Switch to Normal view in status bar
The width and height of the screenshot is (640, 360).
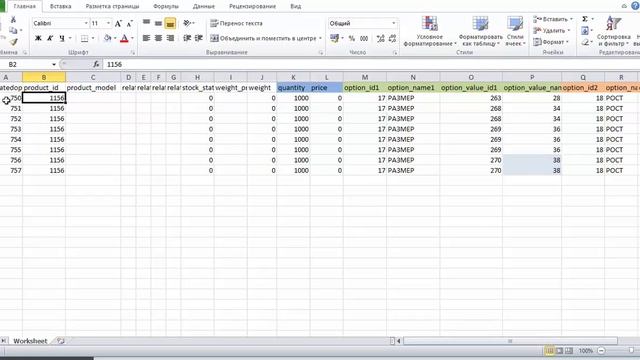550,351
